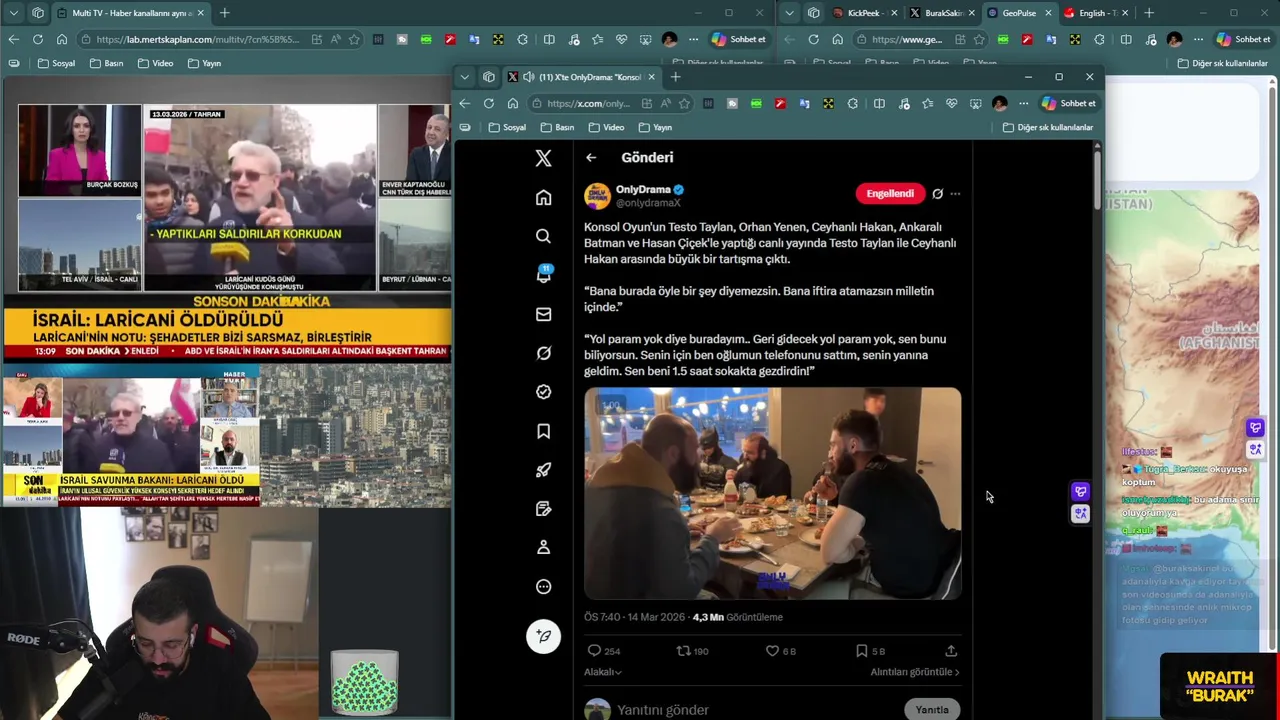The image size is (1280, 720).
Task: Switch to the BurakSakin X tab
Action: coord(942,13)
